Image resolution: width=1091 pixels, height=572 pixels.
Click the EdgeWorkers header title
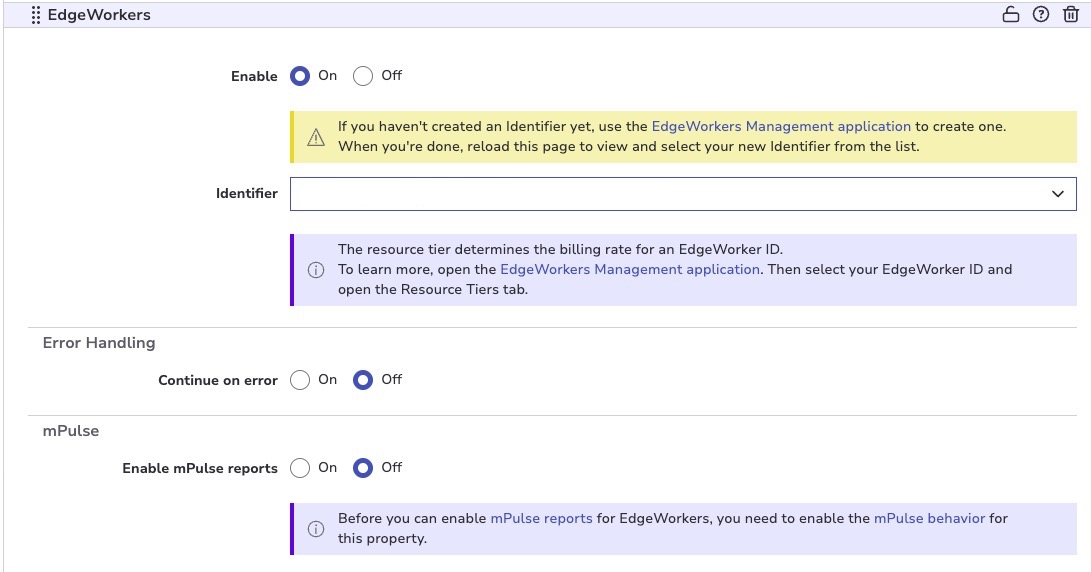[x=99, y=15]
